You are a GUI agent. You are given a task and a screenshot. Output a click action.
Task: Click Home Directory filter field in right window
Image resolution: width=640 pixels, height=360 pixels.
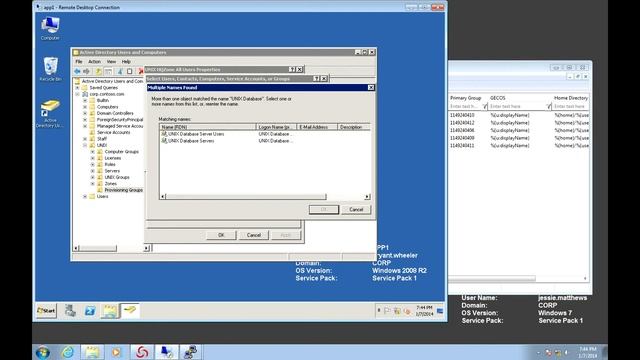571,106
